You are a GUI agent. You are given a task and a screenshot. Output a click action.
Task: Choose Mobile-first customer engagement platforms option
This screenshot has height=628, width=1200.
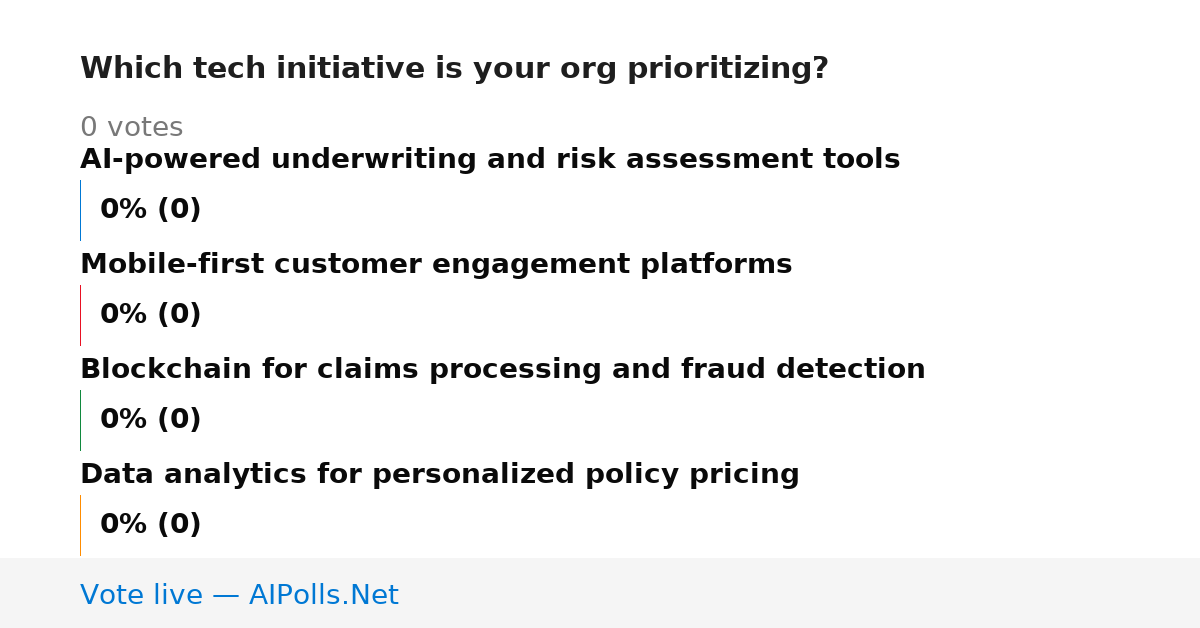(436, 265)
